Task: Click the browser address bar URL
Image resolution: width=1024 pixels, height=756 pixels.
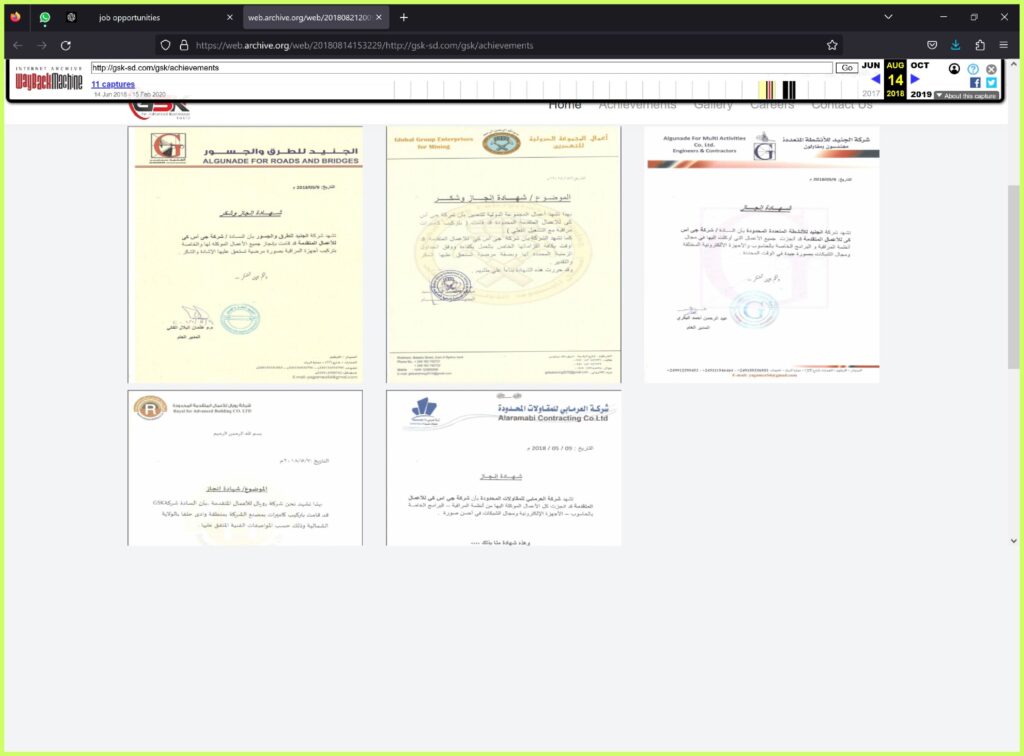Action: tap(364, 45)
